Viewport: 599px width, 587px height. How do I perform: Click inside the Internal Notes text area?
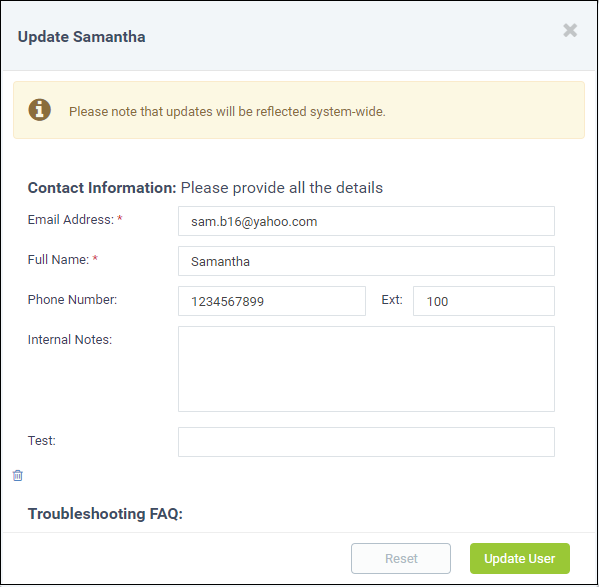(366, 369)
